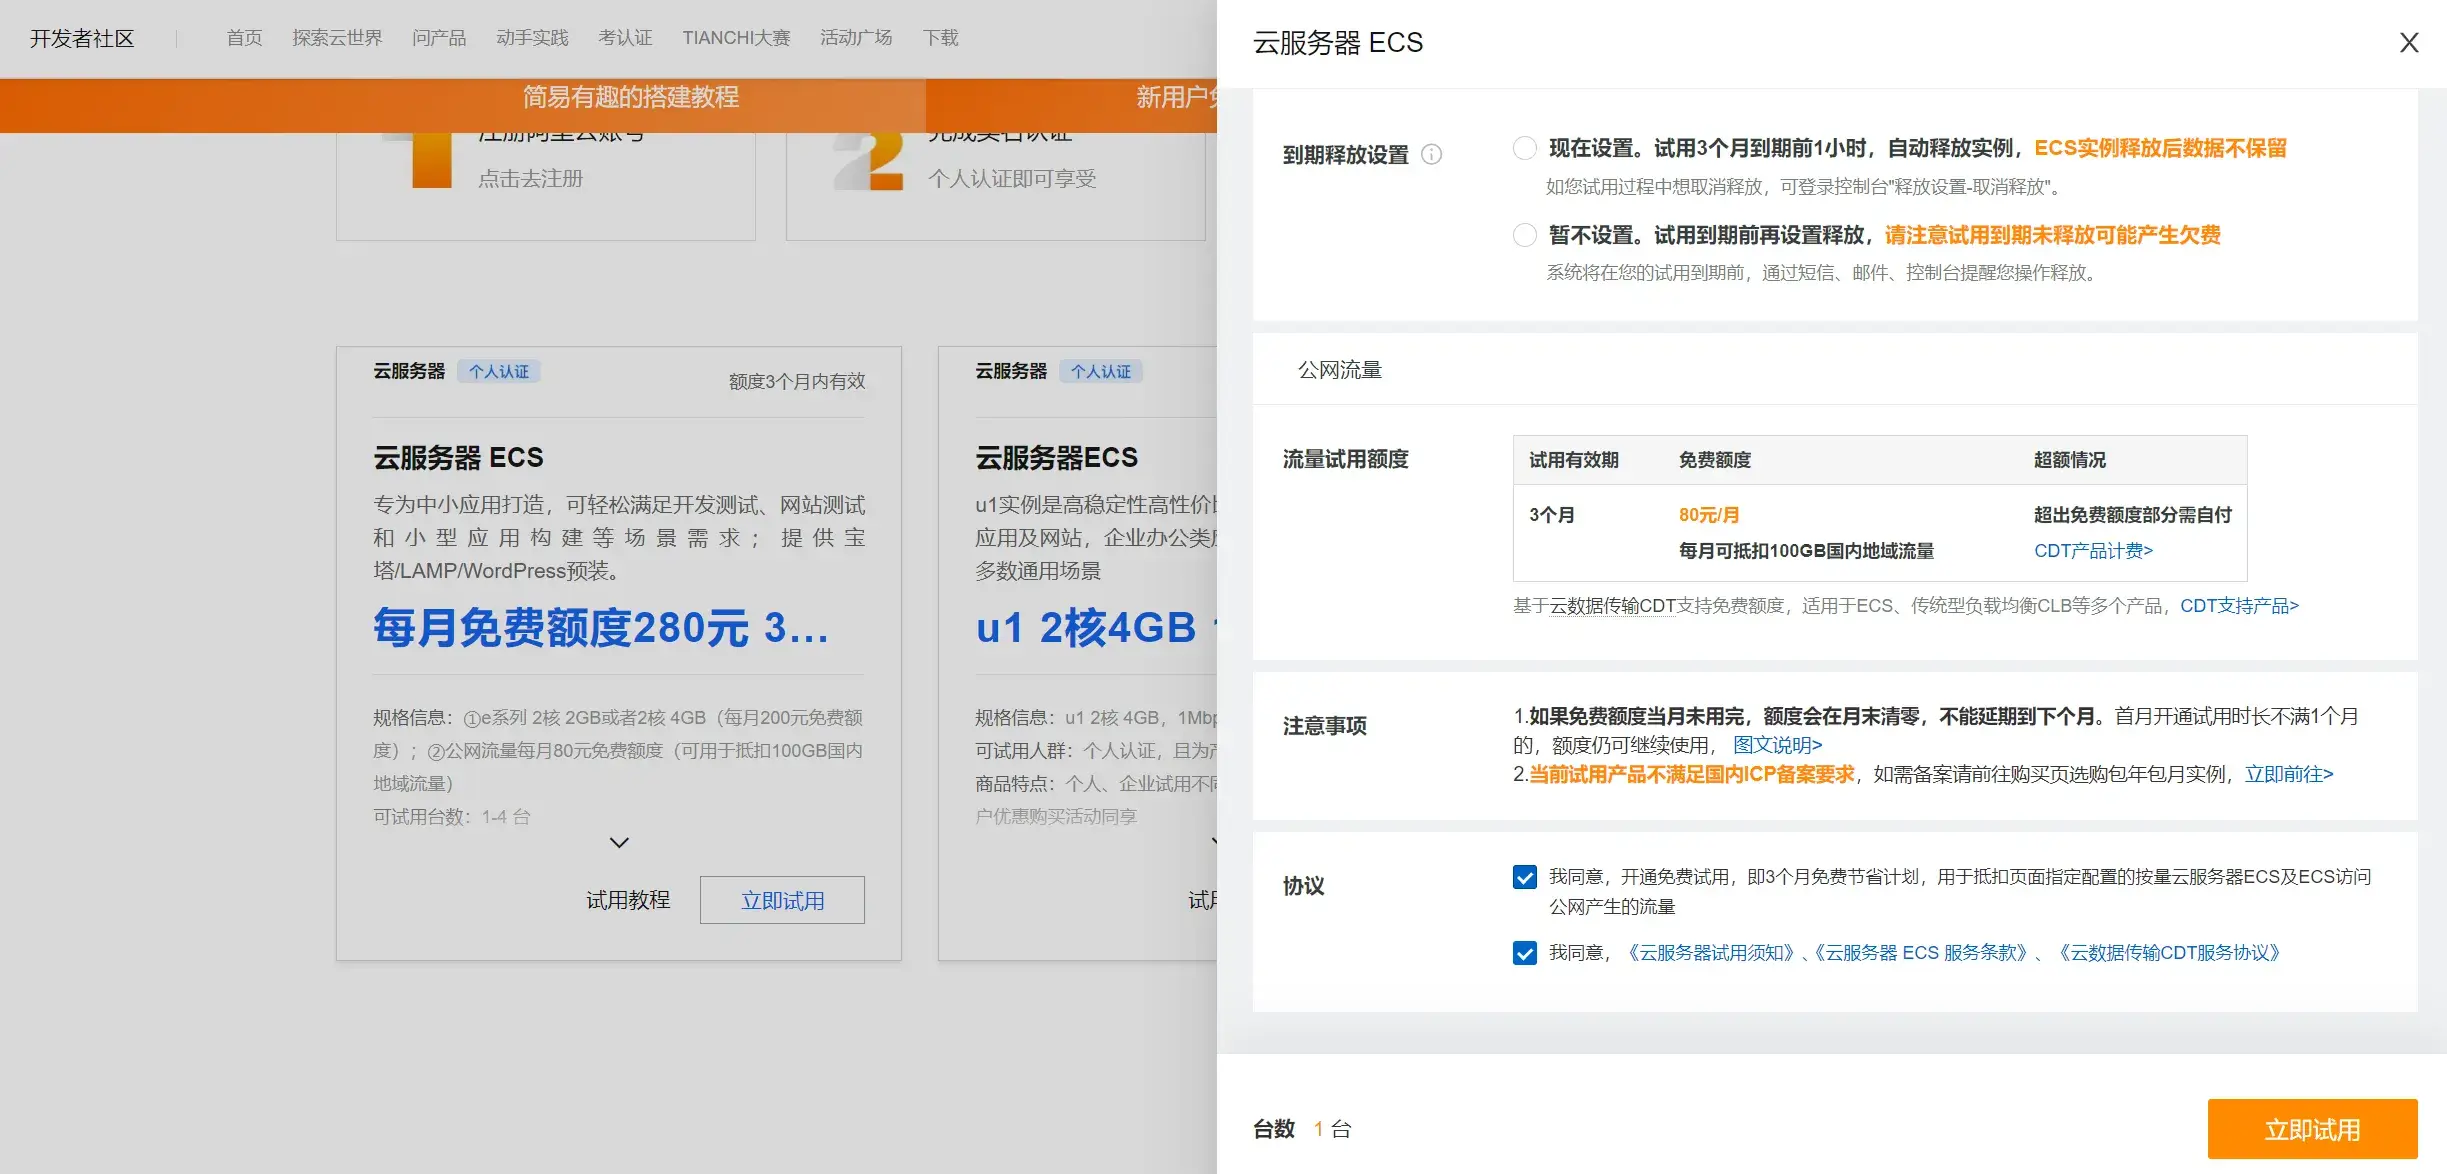The width and height of the screenshot is (2447, 1174).
Task: Expand the 云服务器 ECS card details chevron
Action: click(x=619, y=843)
